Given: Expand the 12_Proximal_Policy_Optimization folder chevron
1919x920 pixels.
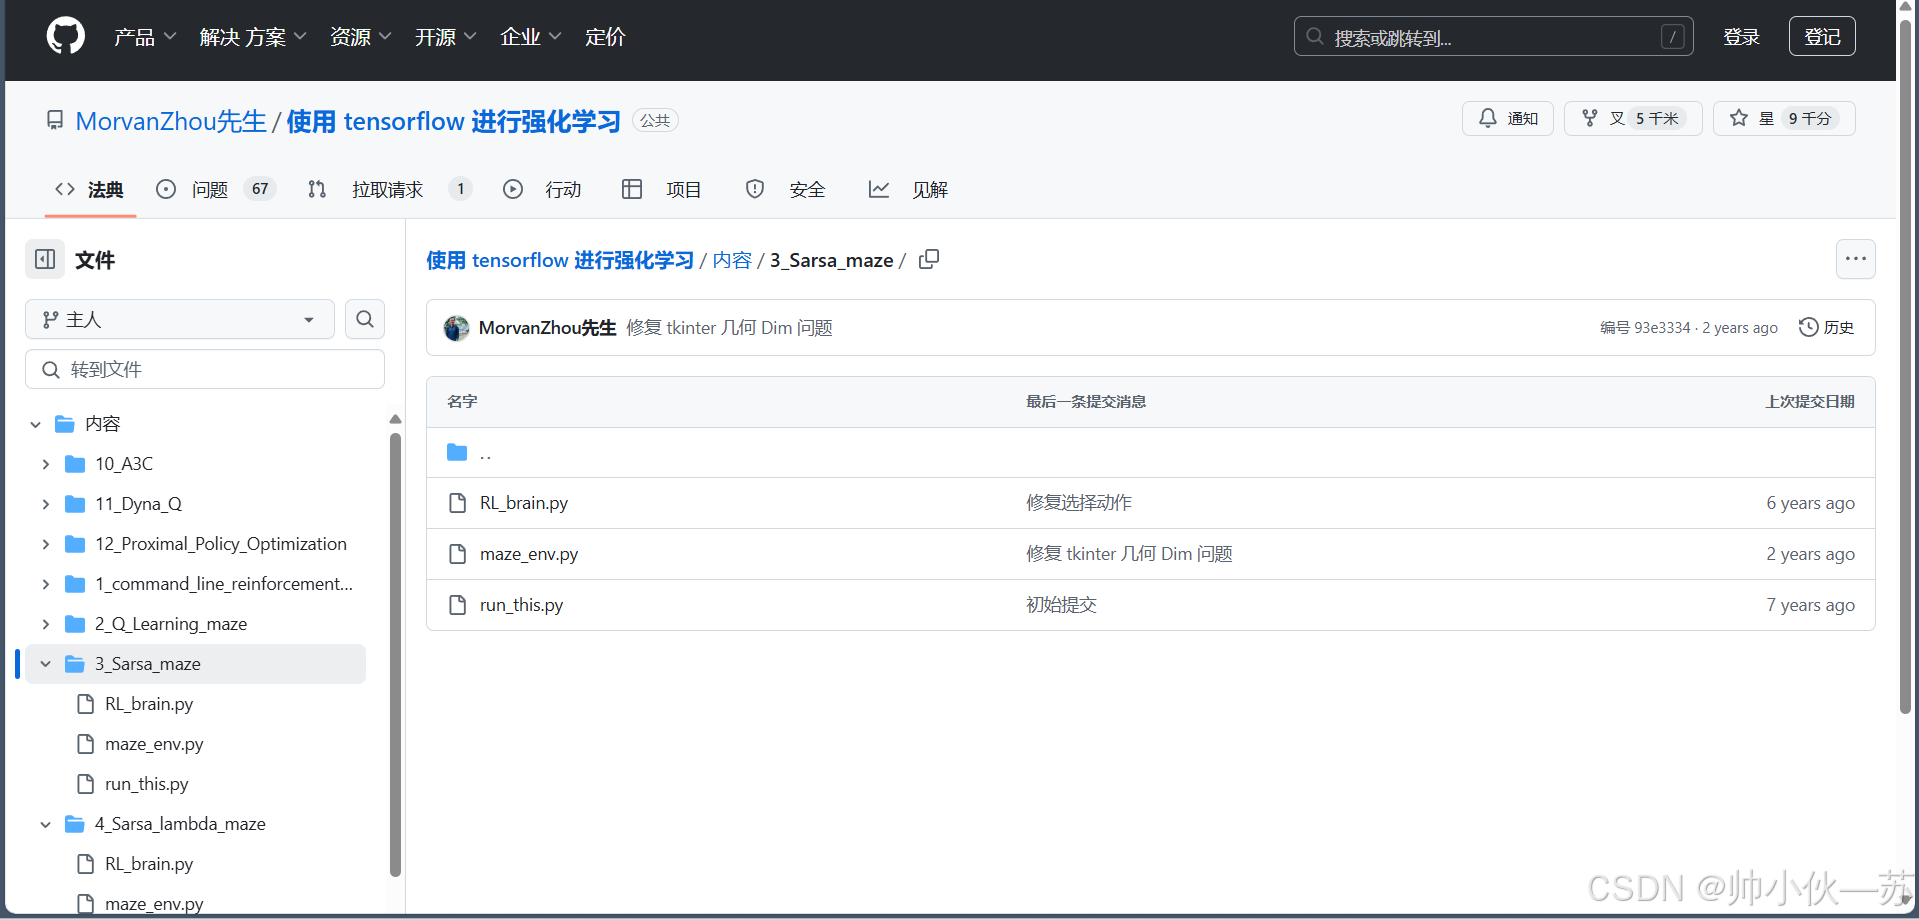Looking at the screenshot, I should coord(46,544).
